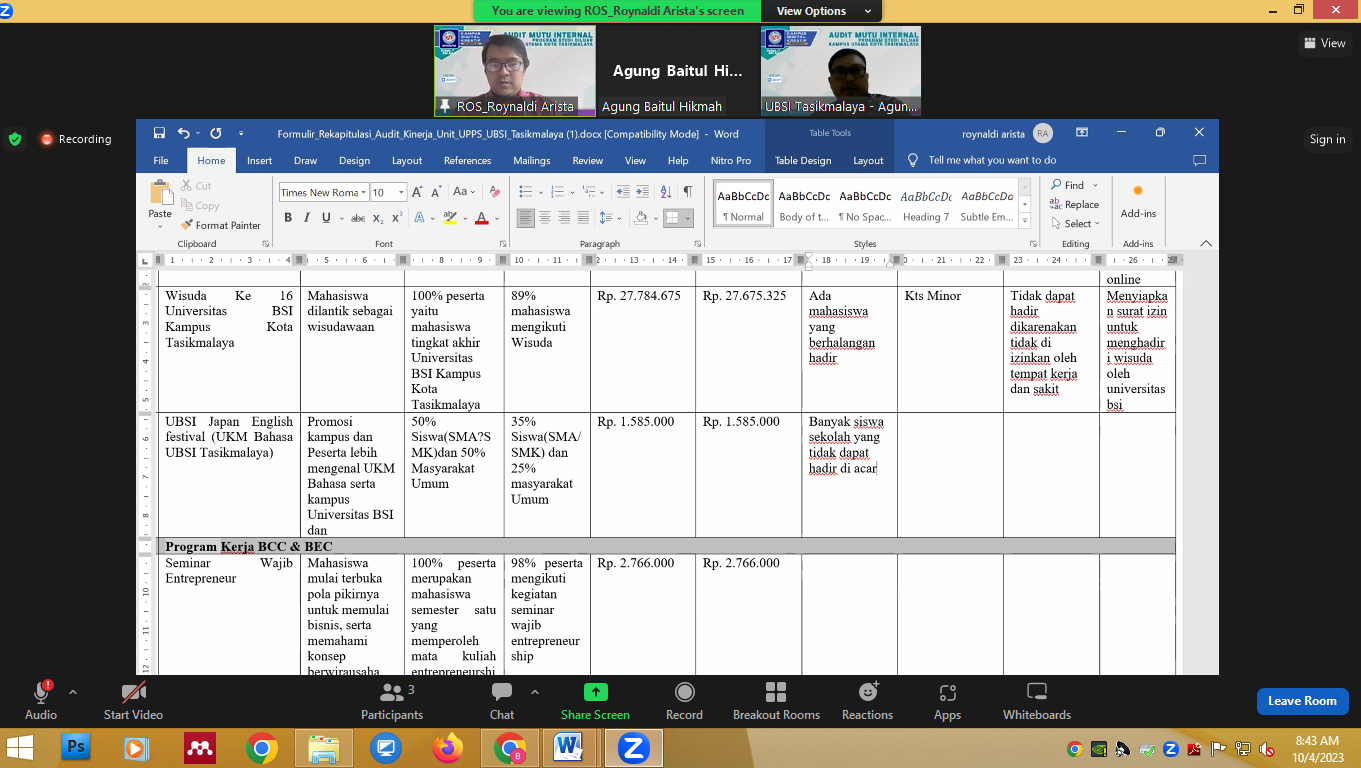
Task: Expand Find options arrow
Action: tap(1095, 185)
